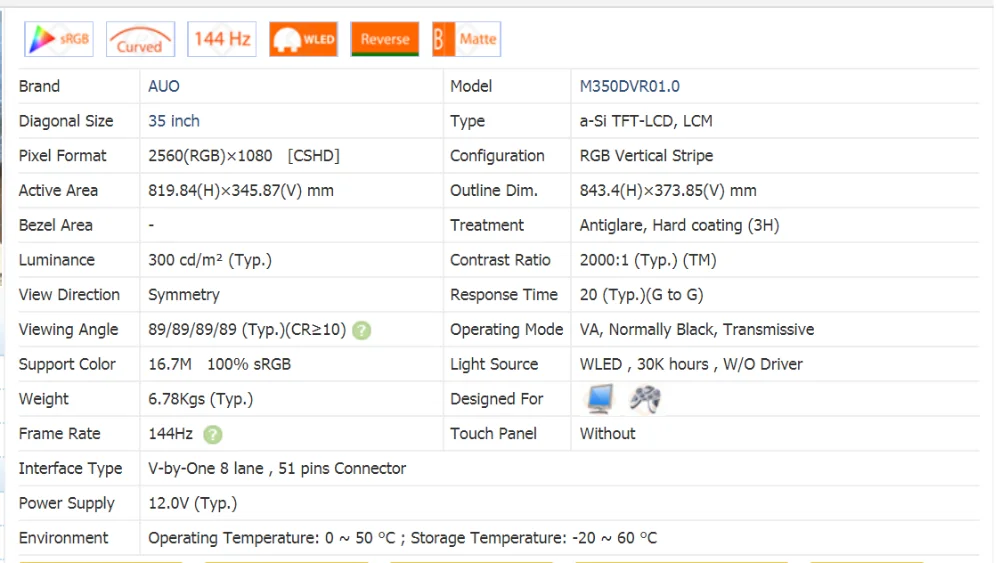Click the Pixel Format row label
Image resolution: width=1000 pixels, height=563 pixels.
point(62,156)
